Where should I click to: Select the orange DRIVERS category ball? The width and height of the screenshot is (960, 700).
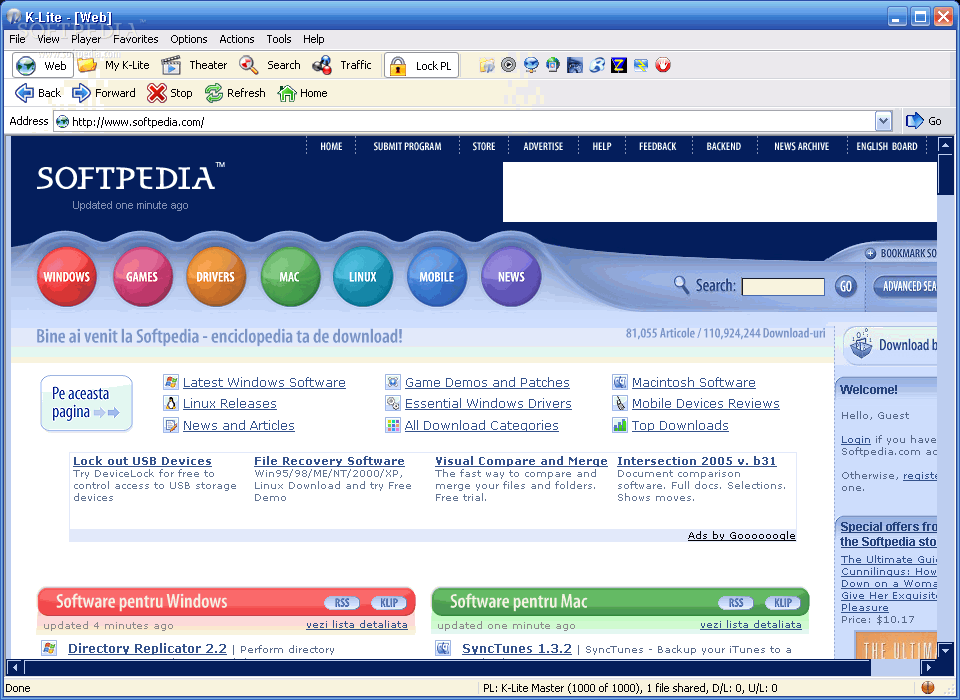[216, 277]
